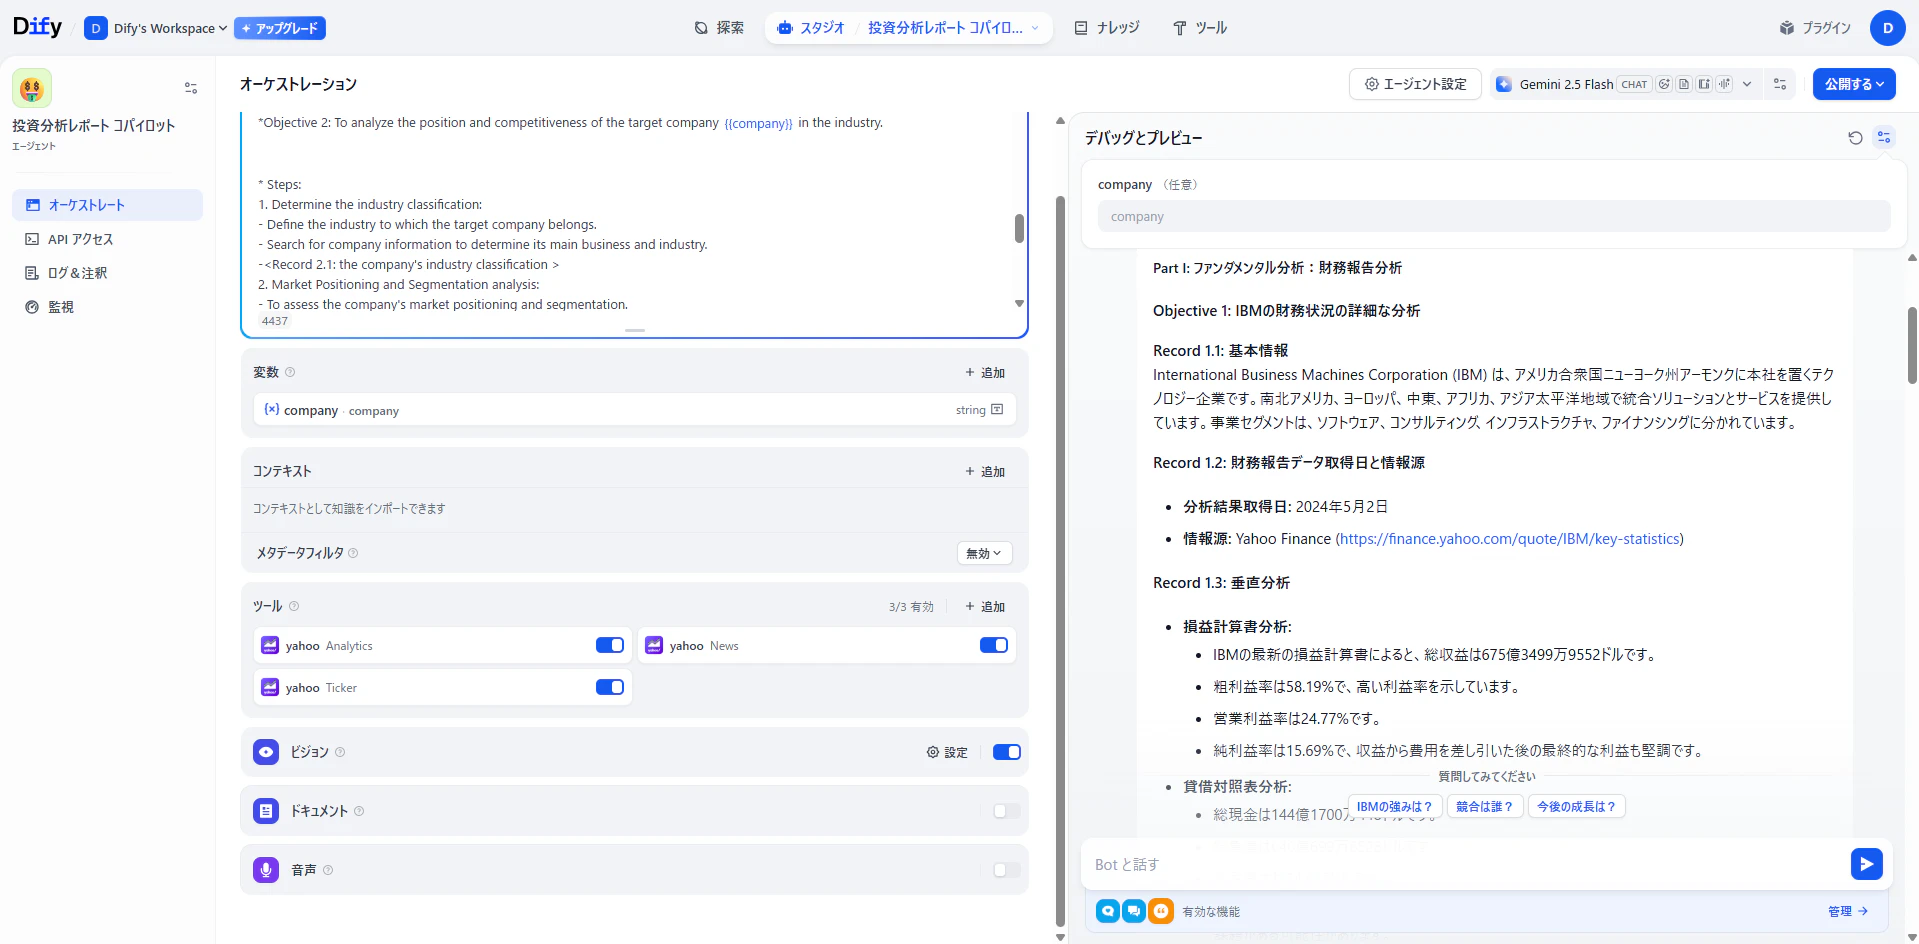
Task: Click the citations quote feature icon
Action: pyautogui.click(x=1161, y=911)
